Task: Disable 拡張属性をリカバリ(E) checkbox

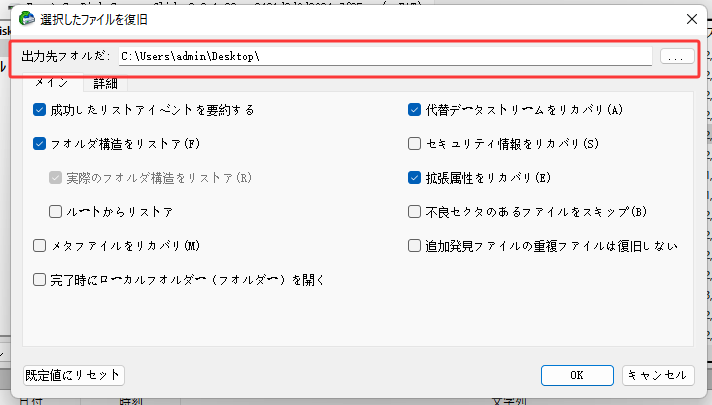Action: [x=415, y=178]
